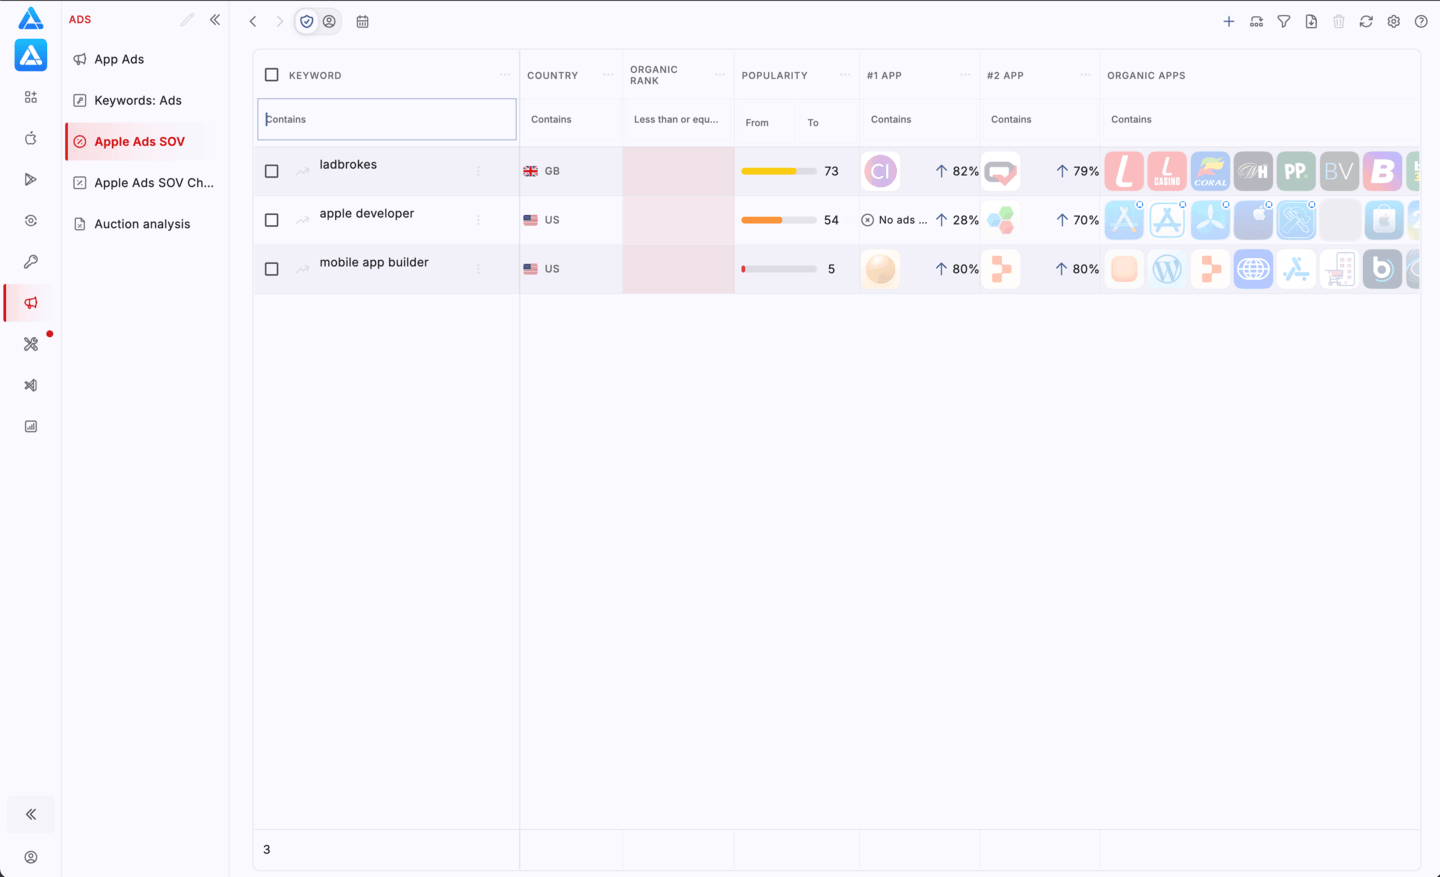Click the filter funnel icon in toolbar
Screen dimensions: 1440x877
point(1284,21)
